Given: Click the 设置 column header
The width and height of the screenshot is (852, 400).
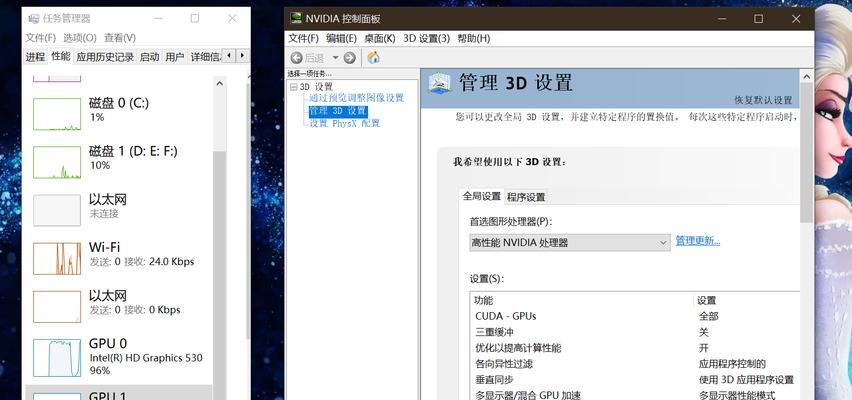Looking at the screenshot, I should pyautogui.click(x=747, y=300).
